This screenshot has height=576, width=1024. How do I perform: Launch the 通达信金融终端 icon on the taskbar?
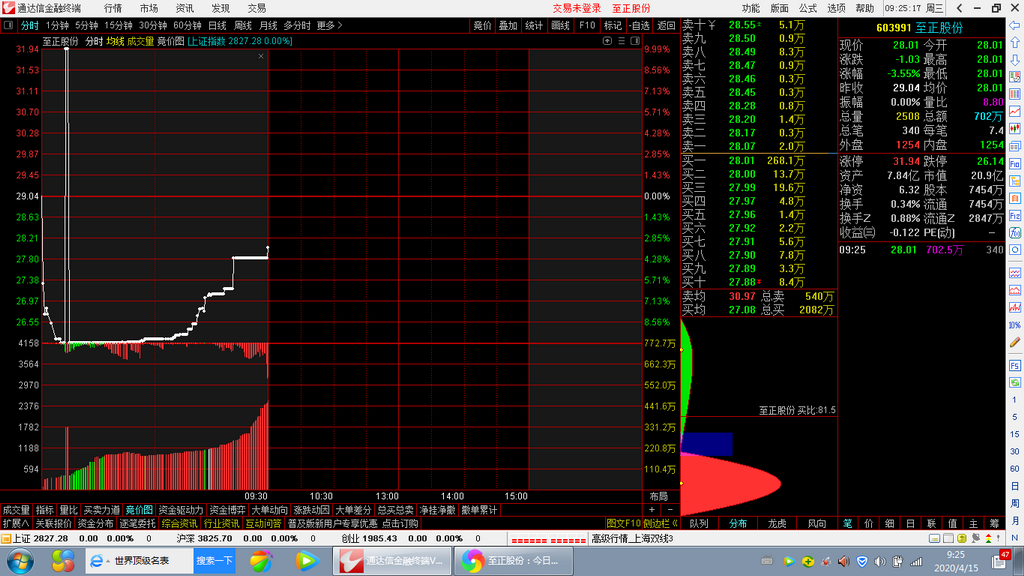(x=390, y=562)
